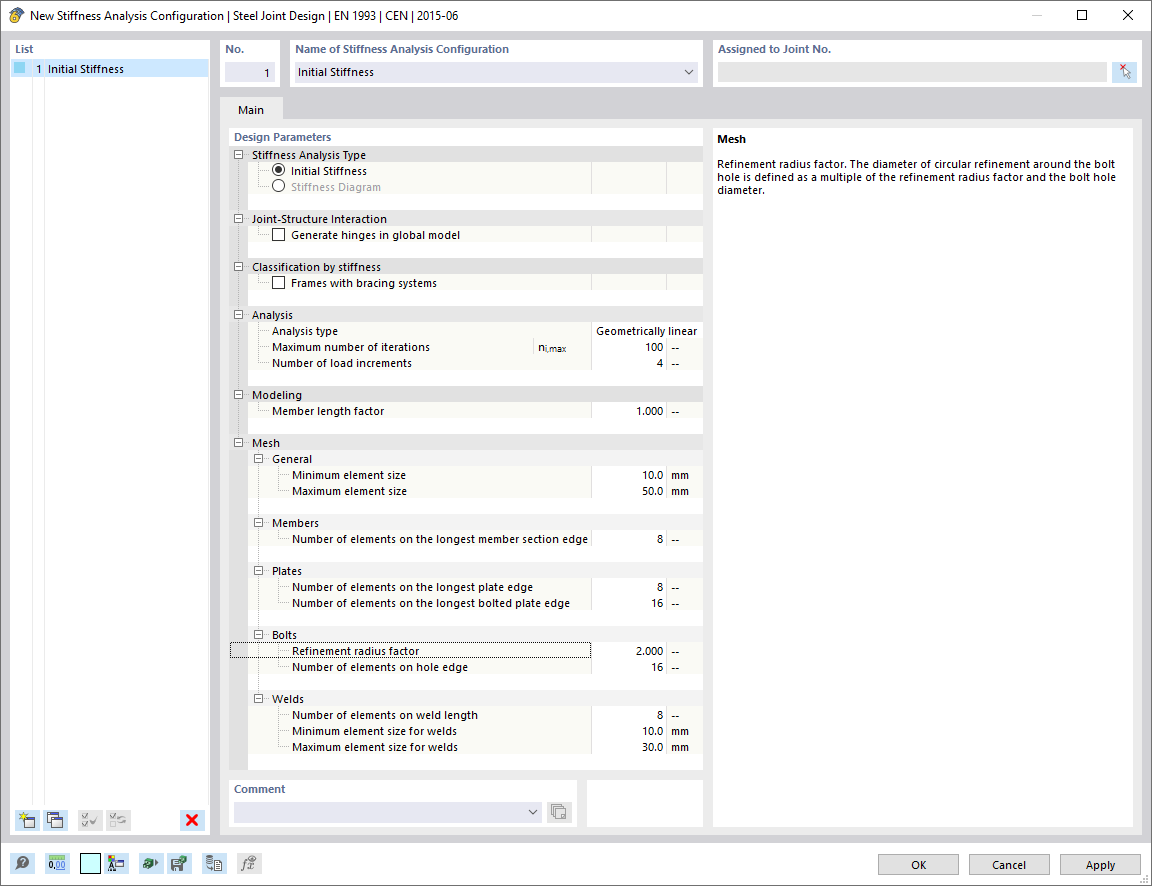Viewport: 1152px width, 886px height.
Task: Click the display properties icon with colored squares
Action: point(116,863)
